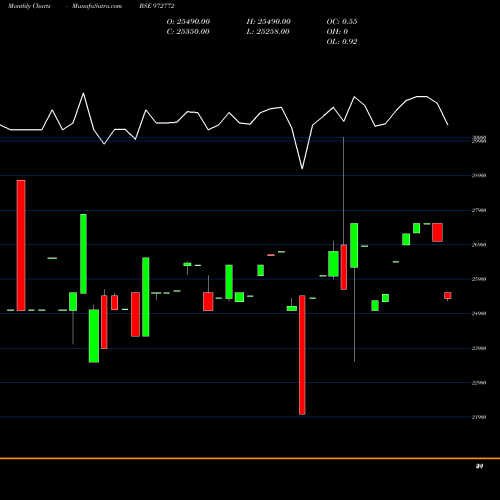
Task: Select the OC: 0.55 value
Action: pyautogui.click(x=342, y=21)
